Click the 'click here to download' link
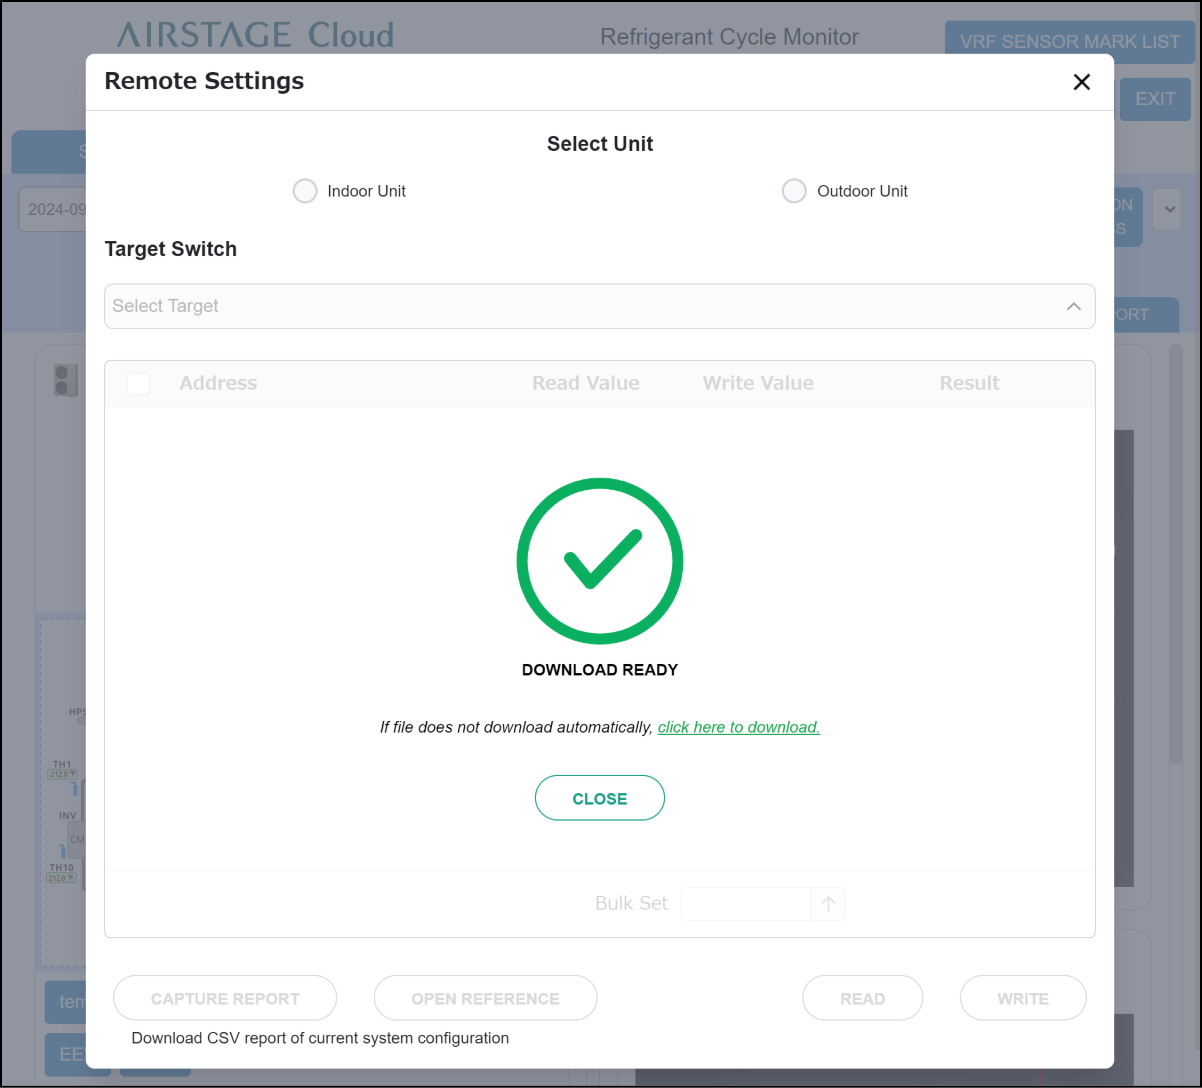The height and width of the screenshot is (1088, 1202). point(738,727)
